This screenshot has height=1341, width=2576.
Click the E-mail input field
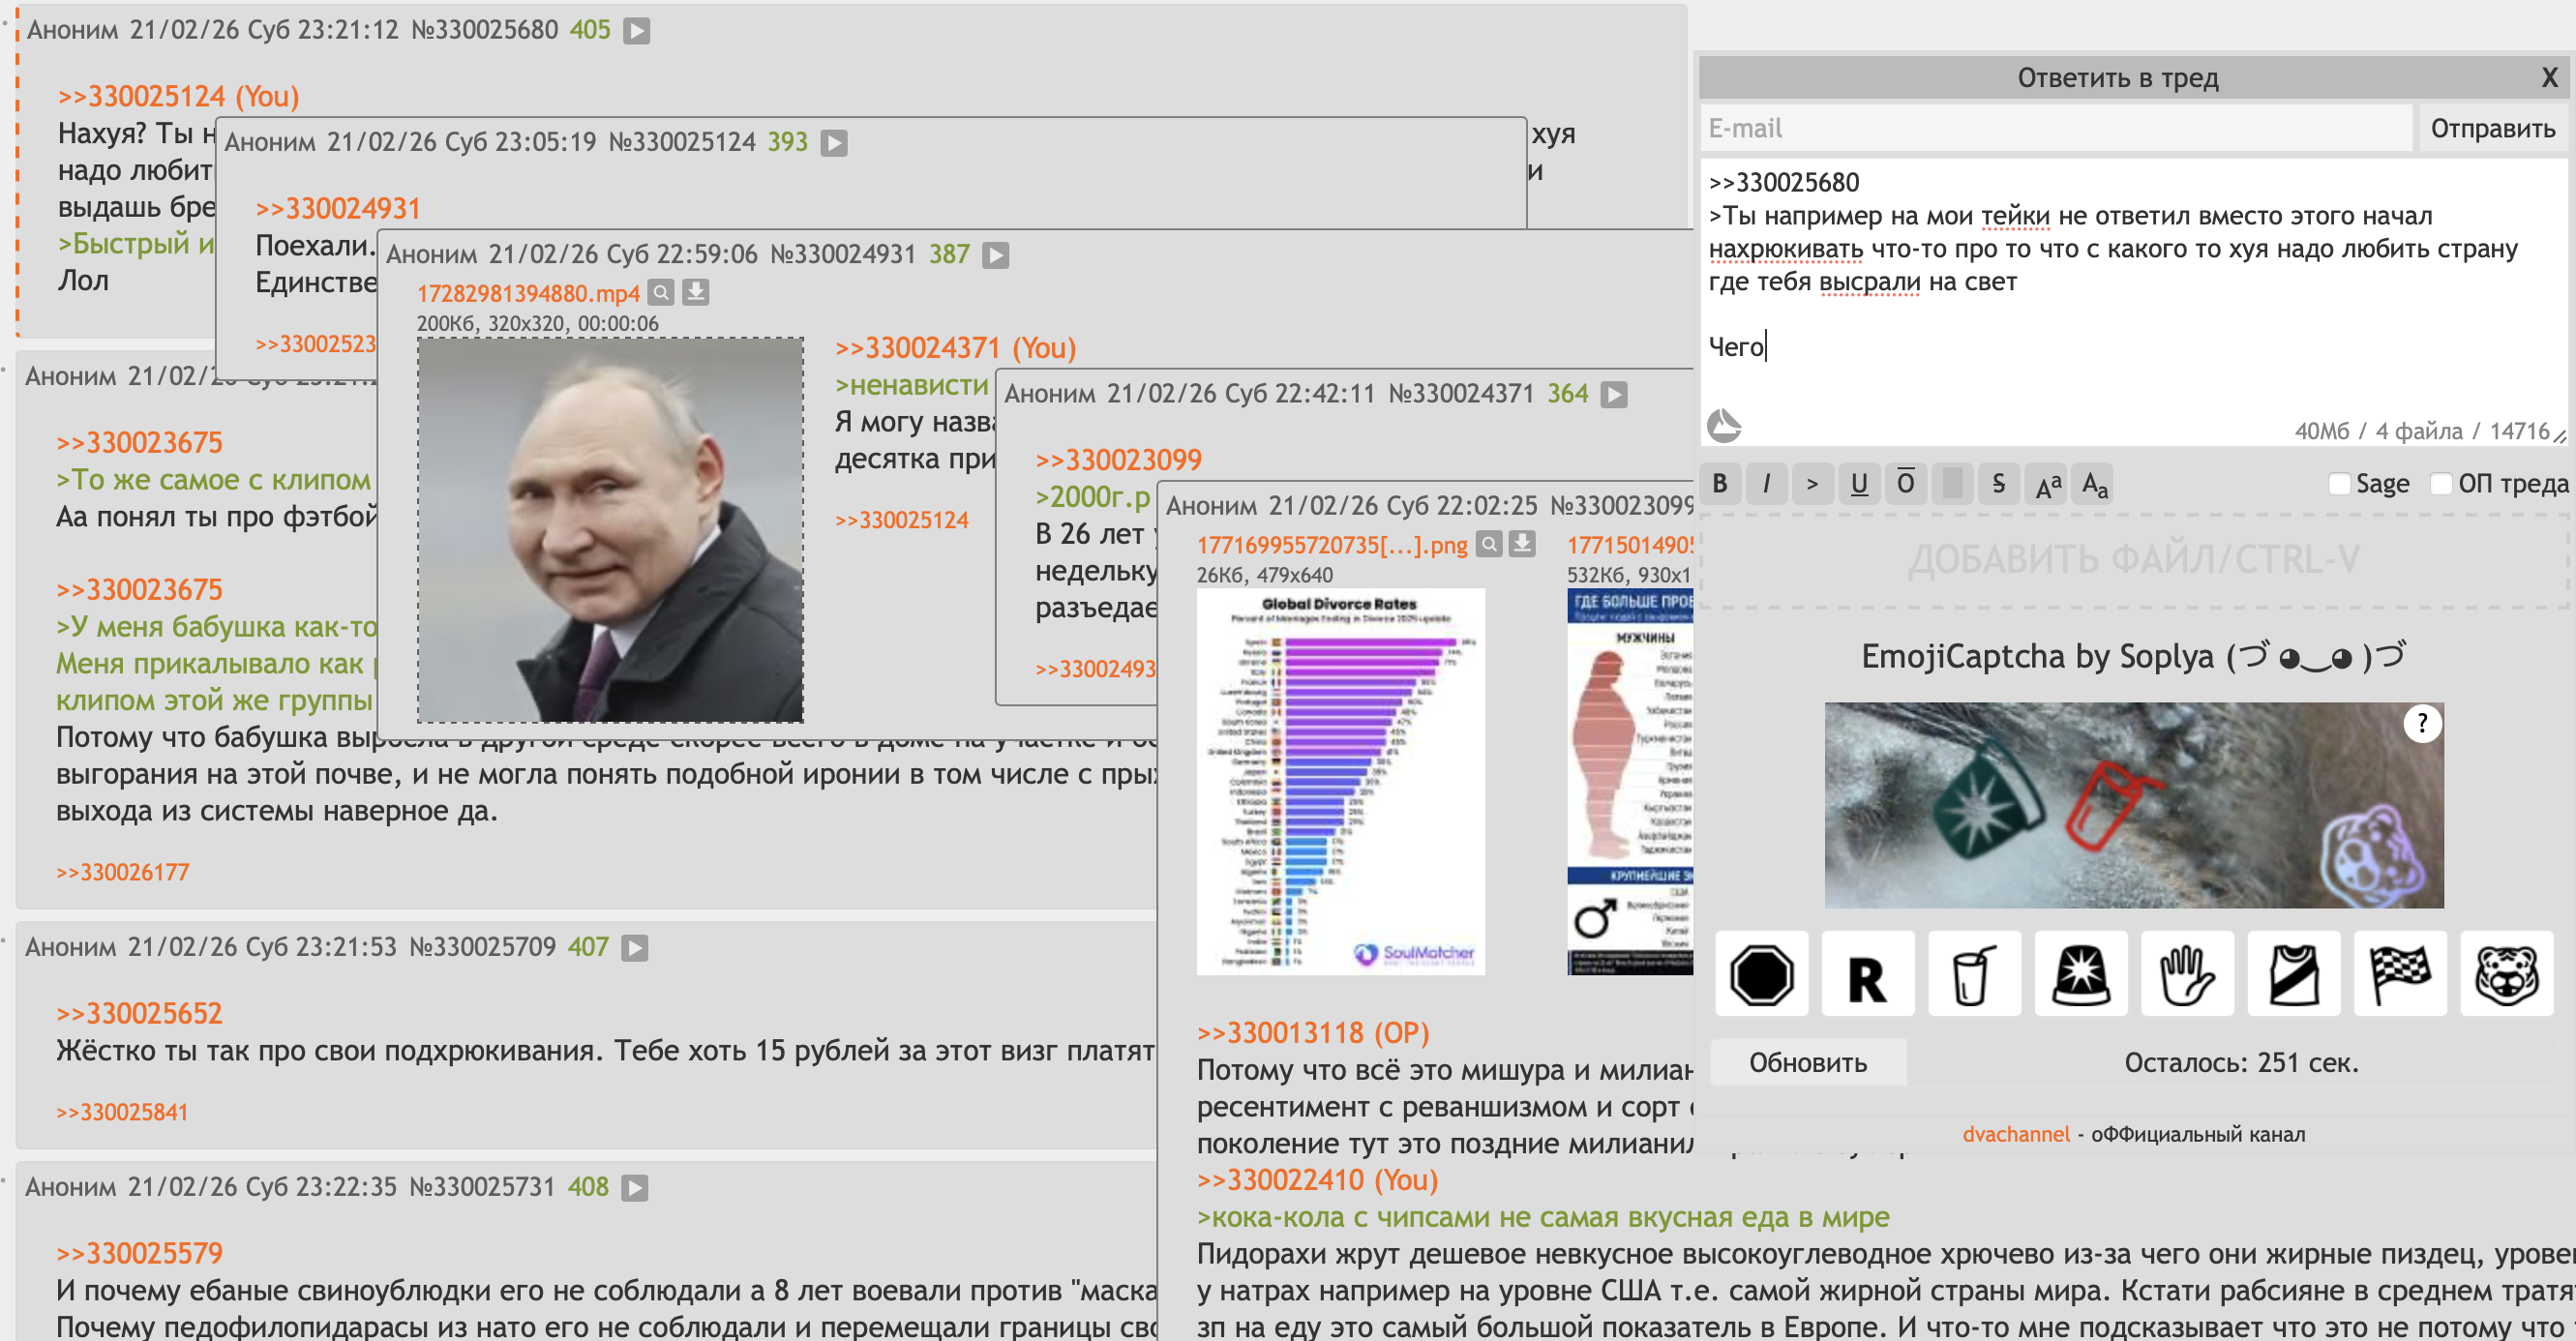coord(2055,129)
